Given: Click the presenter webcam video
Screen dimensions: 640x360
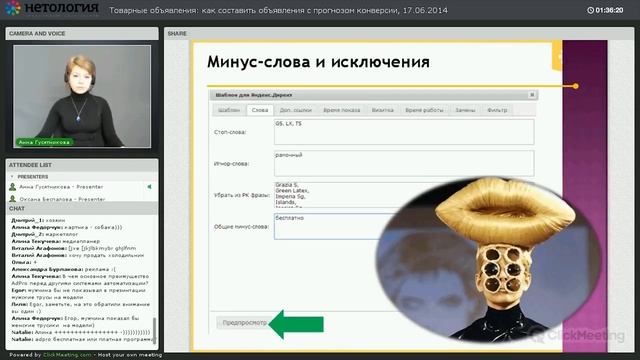Looking at the screenshot, I should (82, 96).
